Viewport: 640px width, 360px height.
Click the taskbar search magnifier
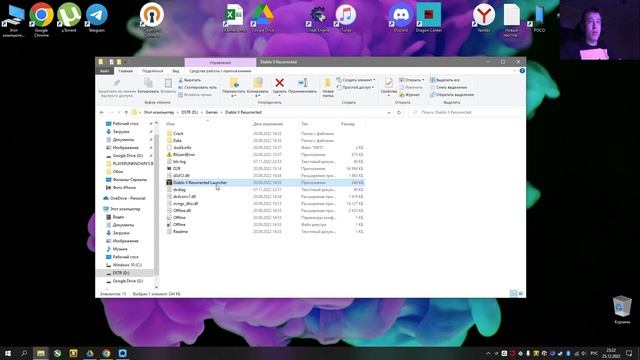coord(24,353)
